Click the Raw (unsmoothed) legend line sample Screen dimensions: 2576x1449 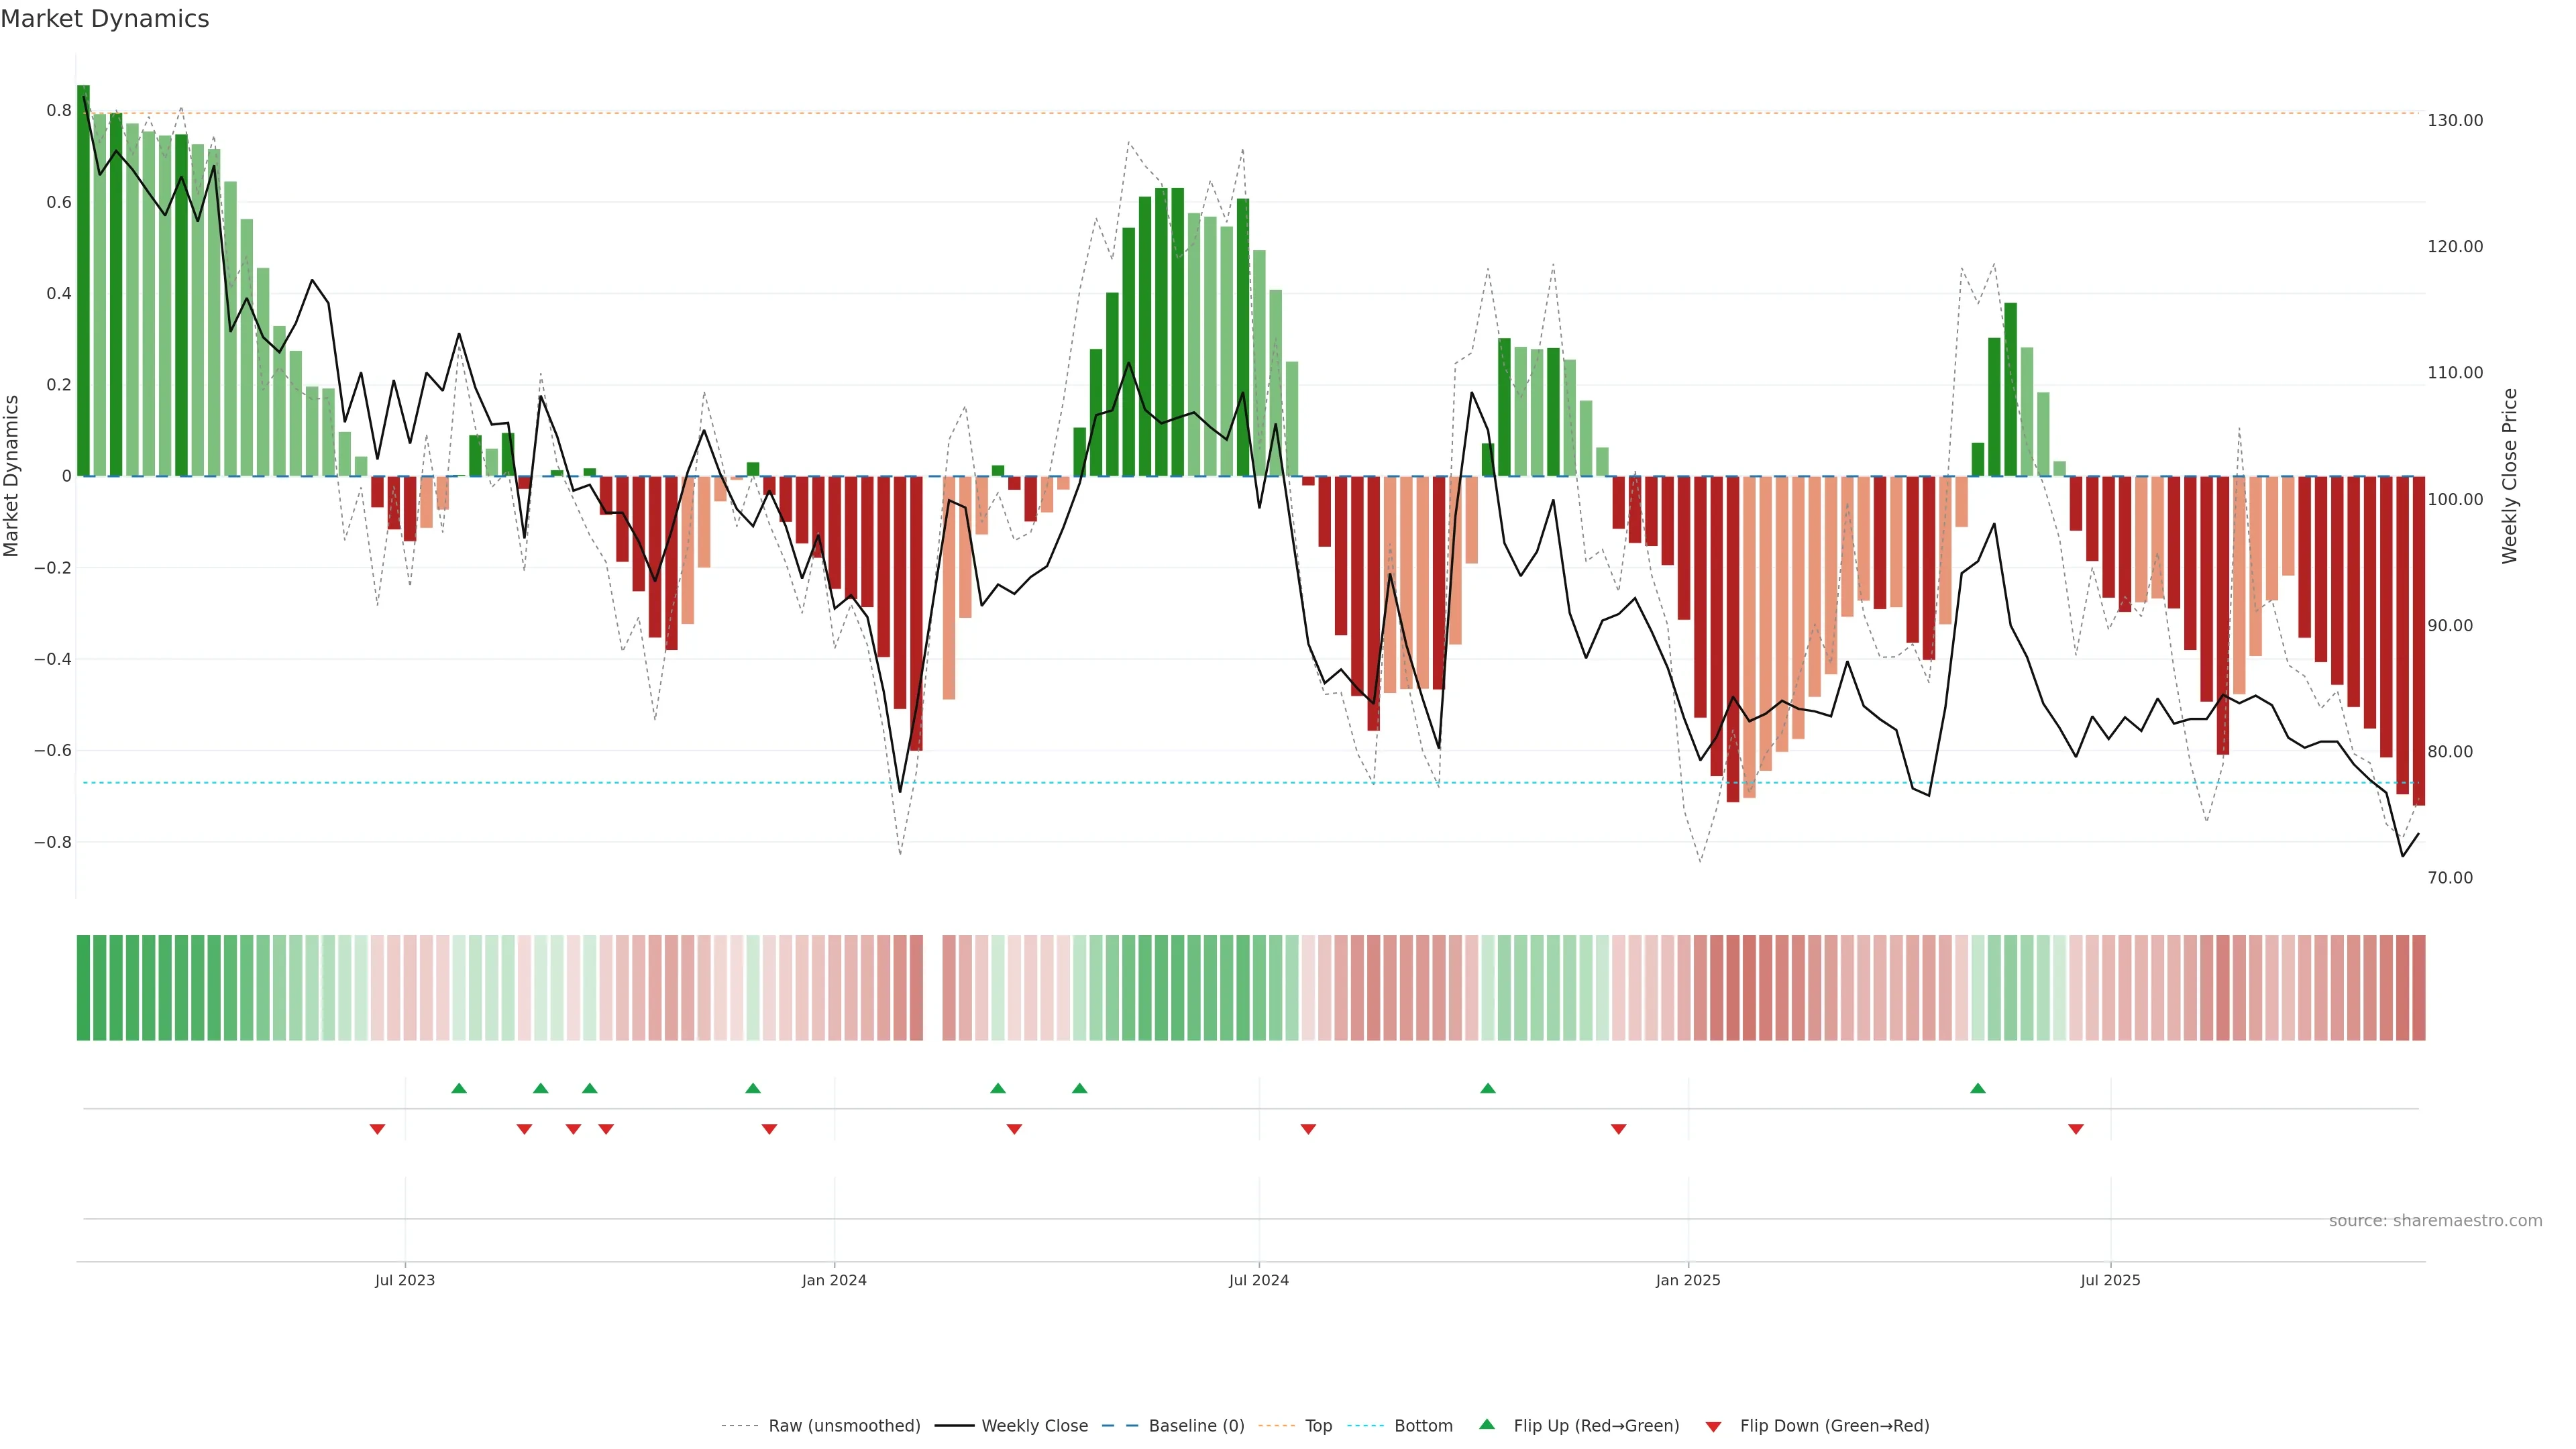click(x=739, y=1426)
